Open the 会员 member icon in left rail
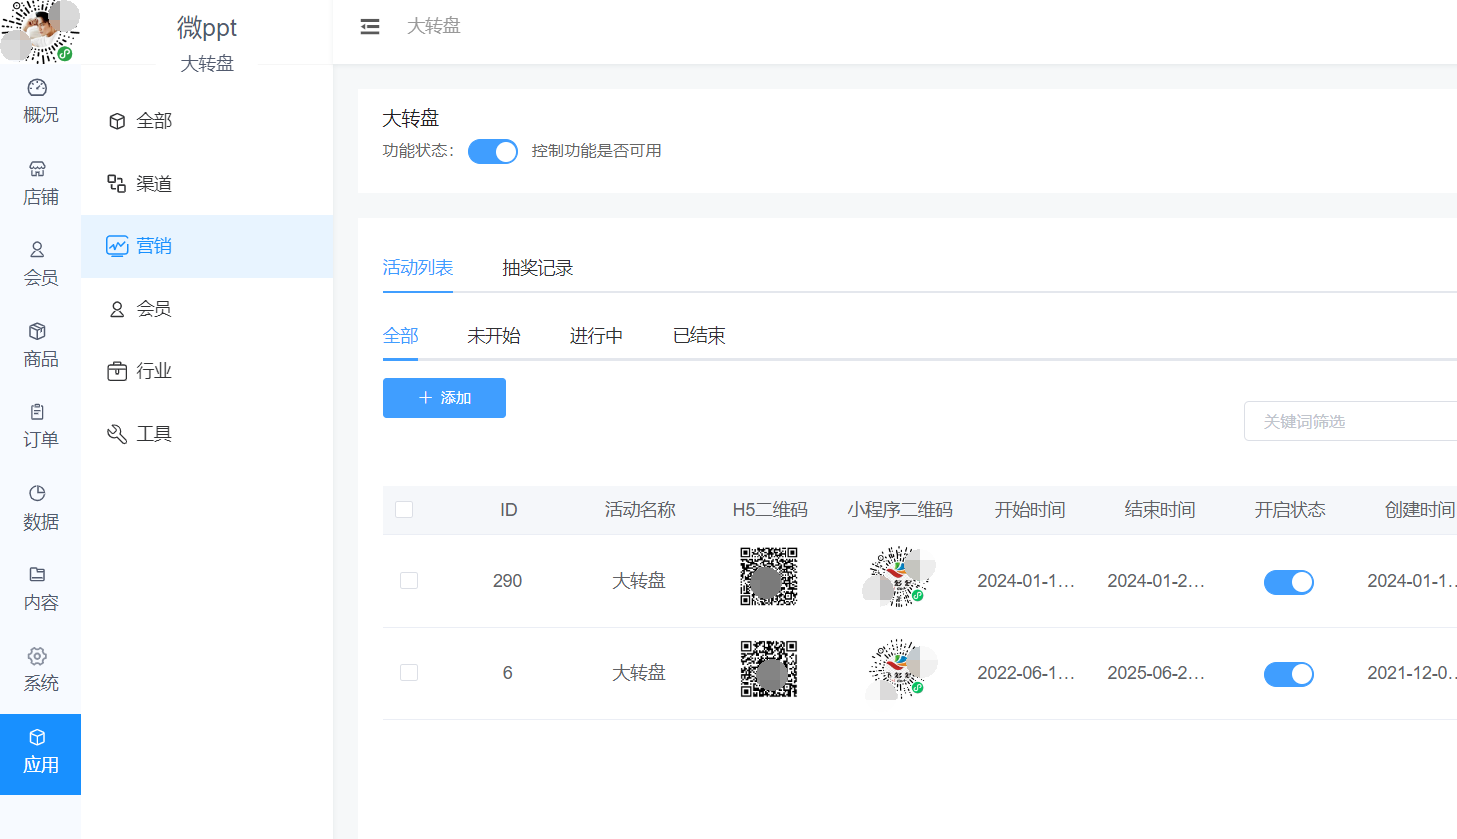This screenshot has height=839, width=1457. [x=37, y=250]
